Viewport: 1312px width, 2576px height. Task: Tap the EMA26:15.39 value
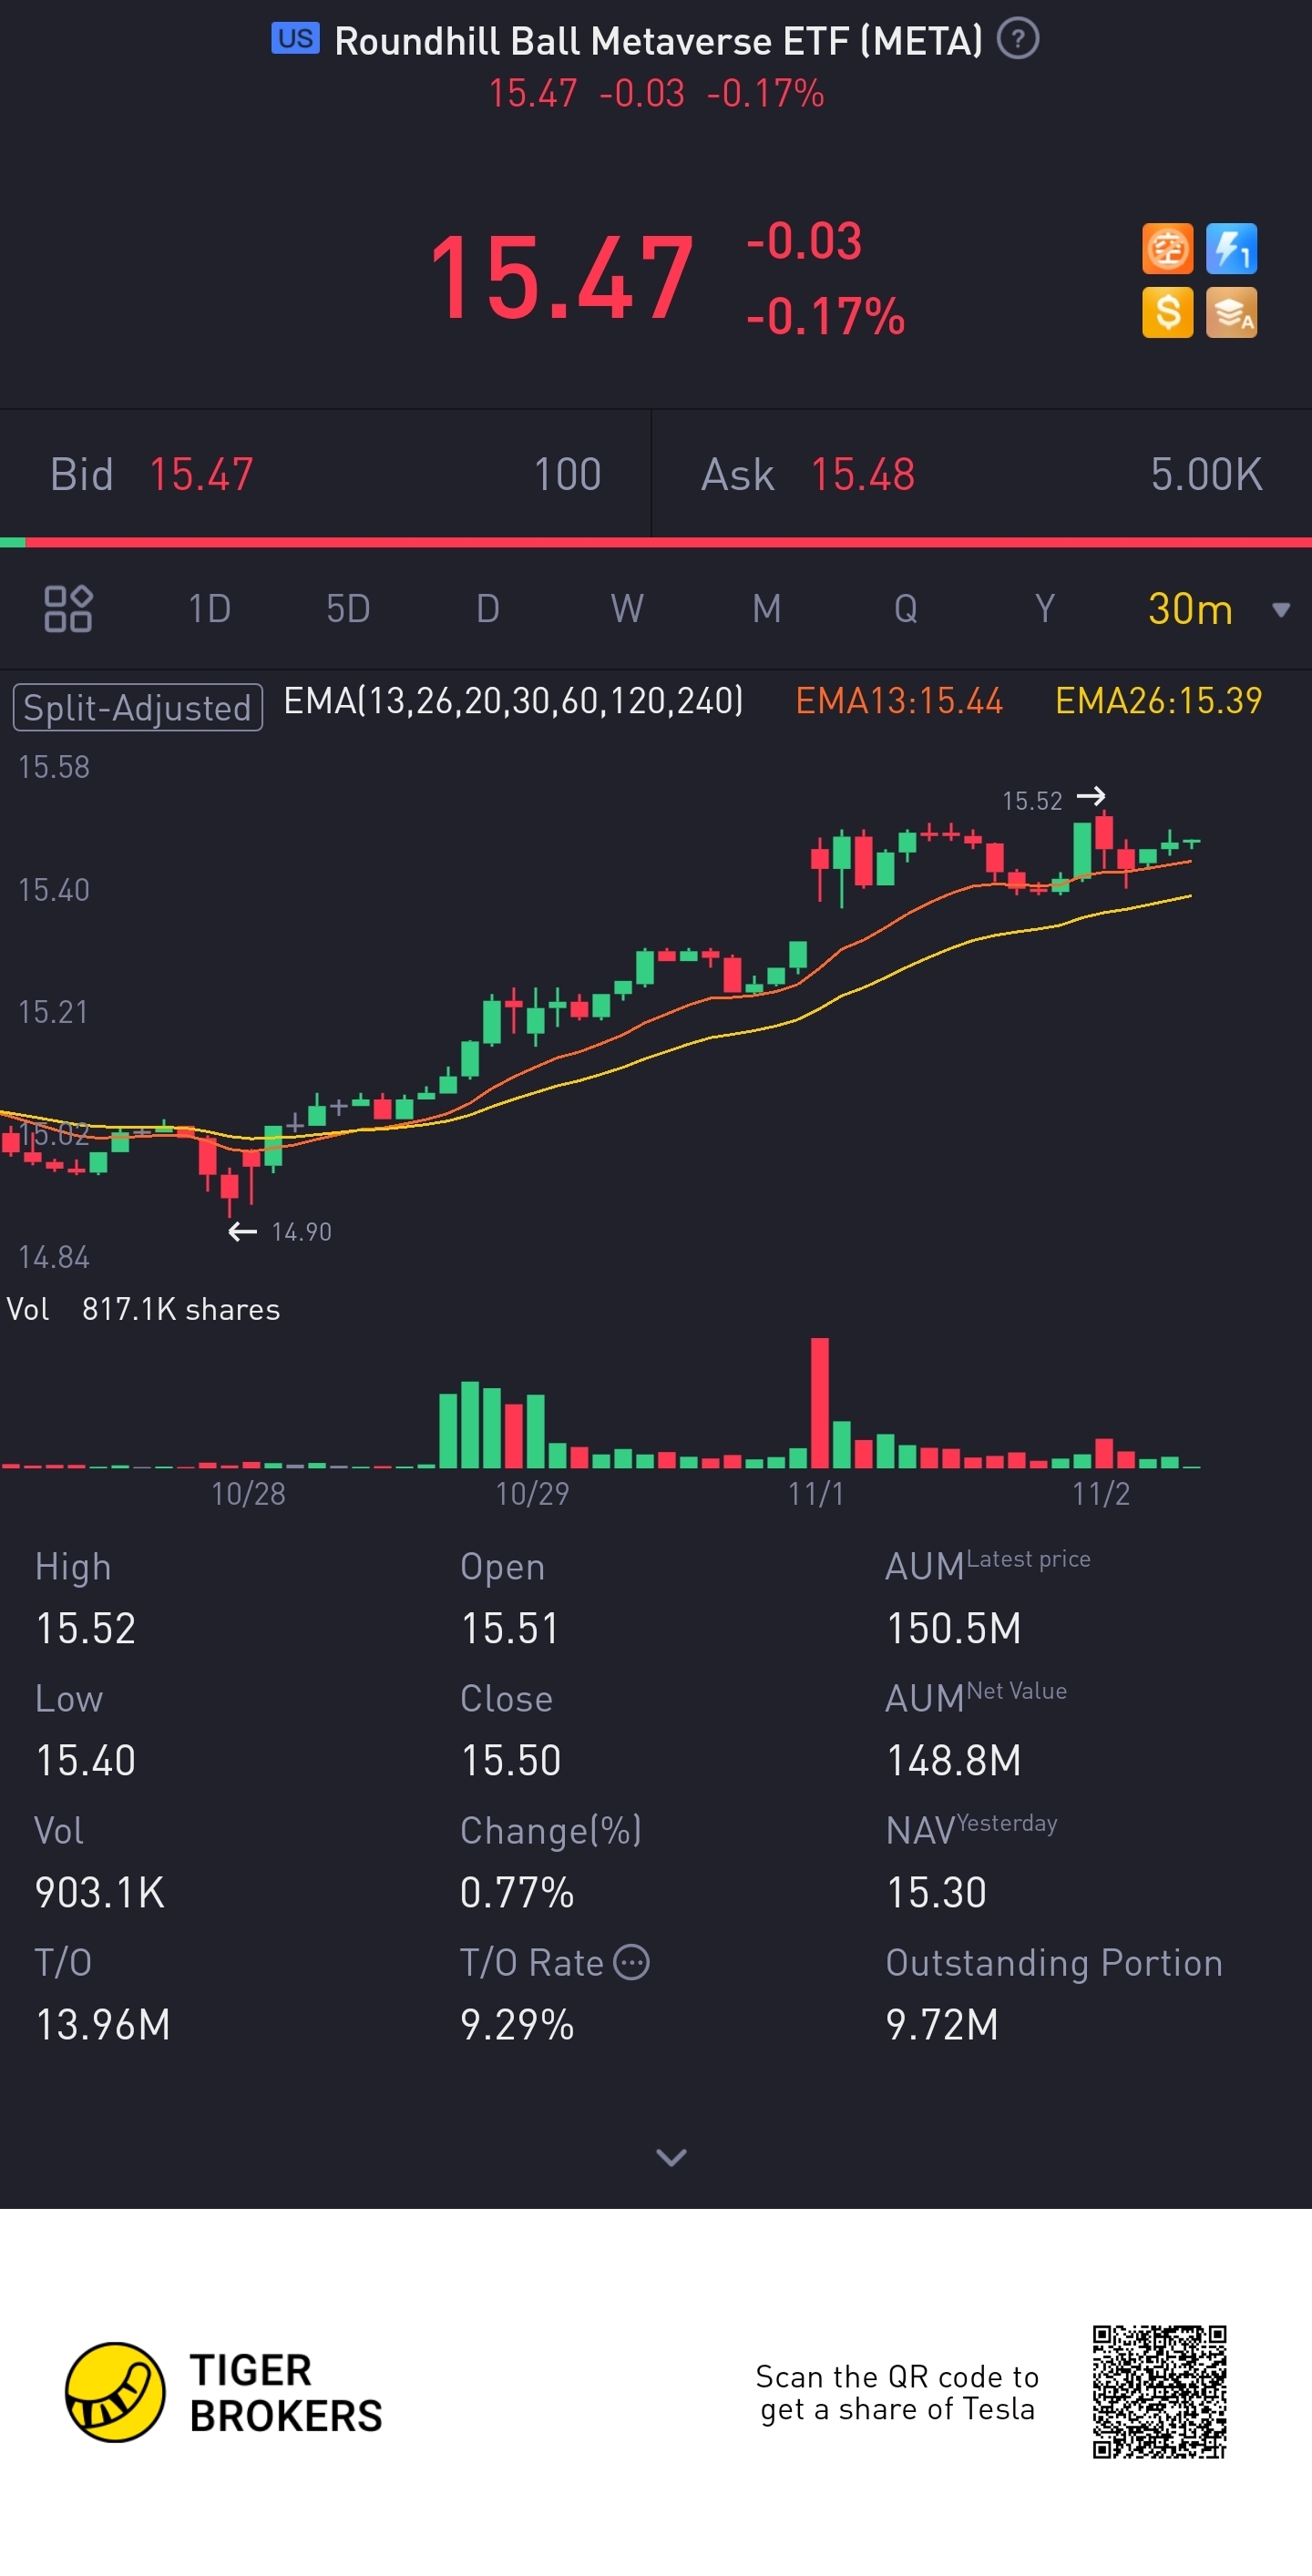1159,701
